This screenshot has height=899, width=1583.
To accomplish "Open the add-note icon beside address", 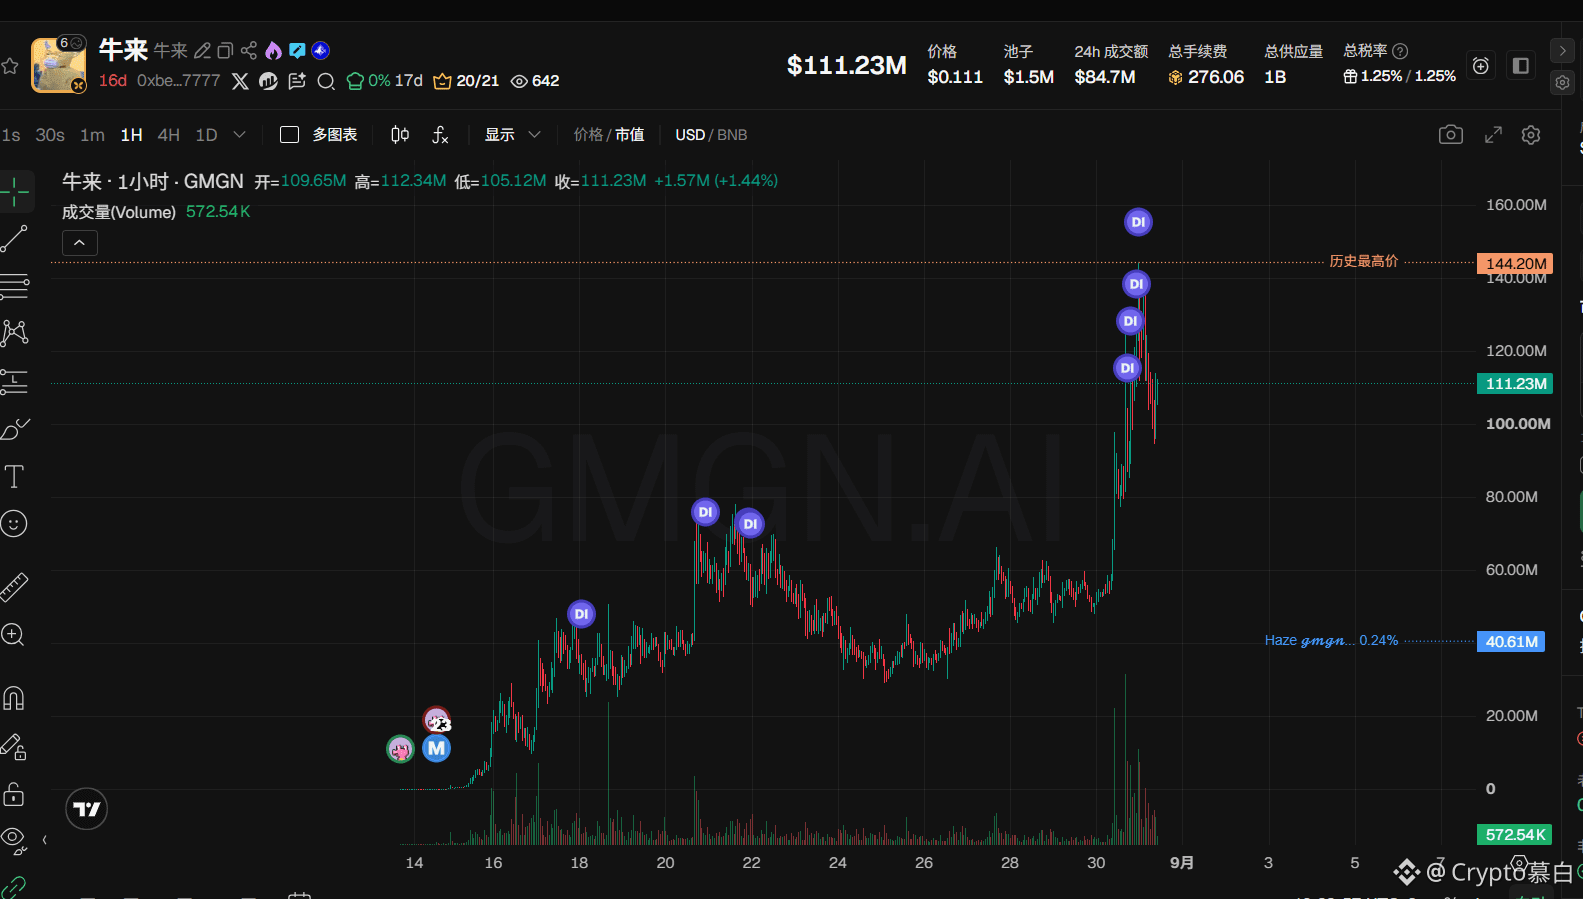I will (x=297, y=81).
